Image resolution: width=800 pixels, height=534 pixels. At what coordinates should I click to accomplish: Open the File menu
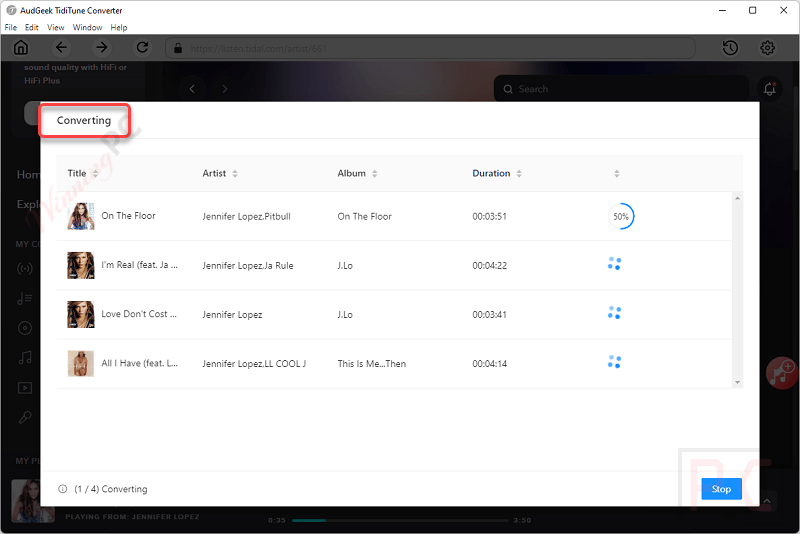point(11,28)
